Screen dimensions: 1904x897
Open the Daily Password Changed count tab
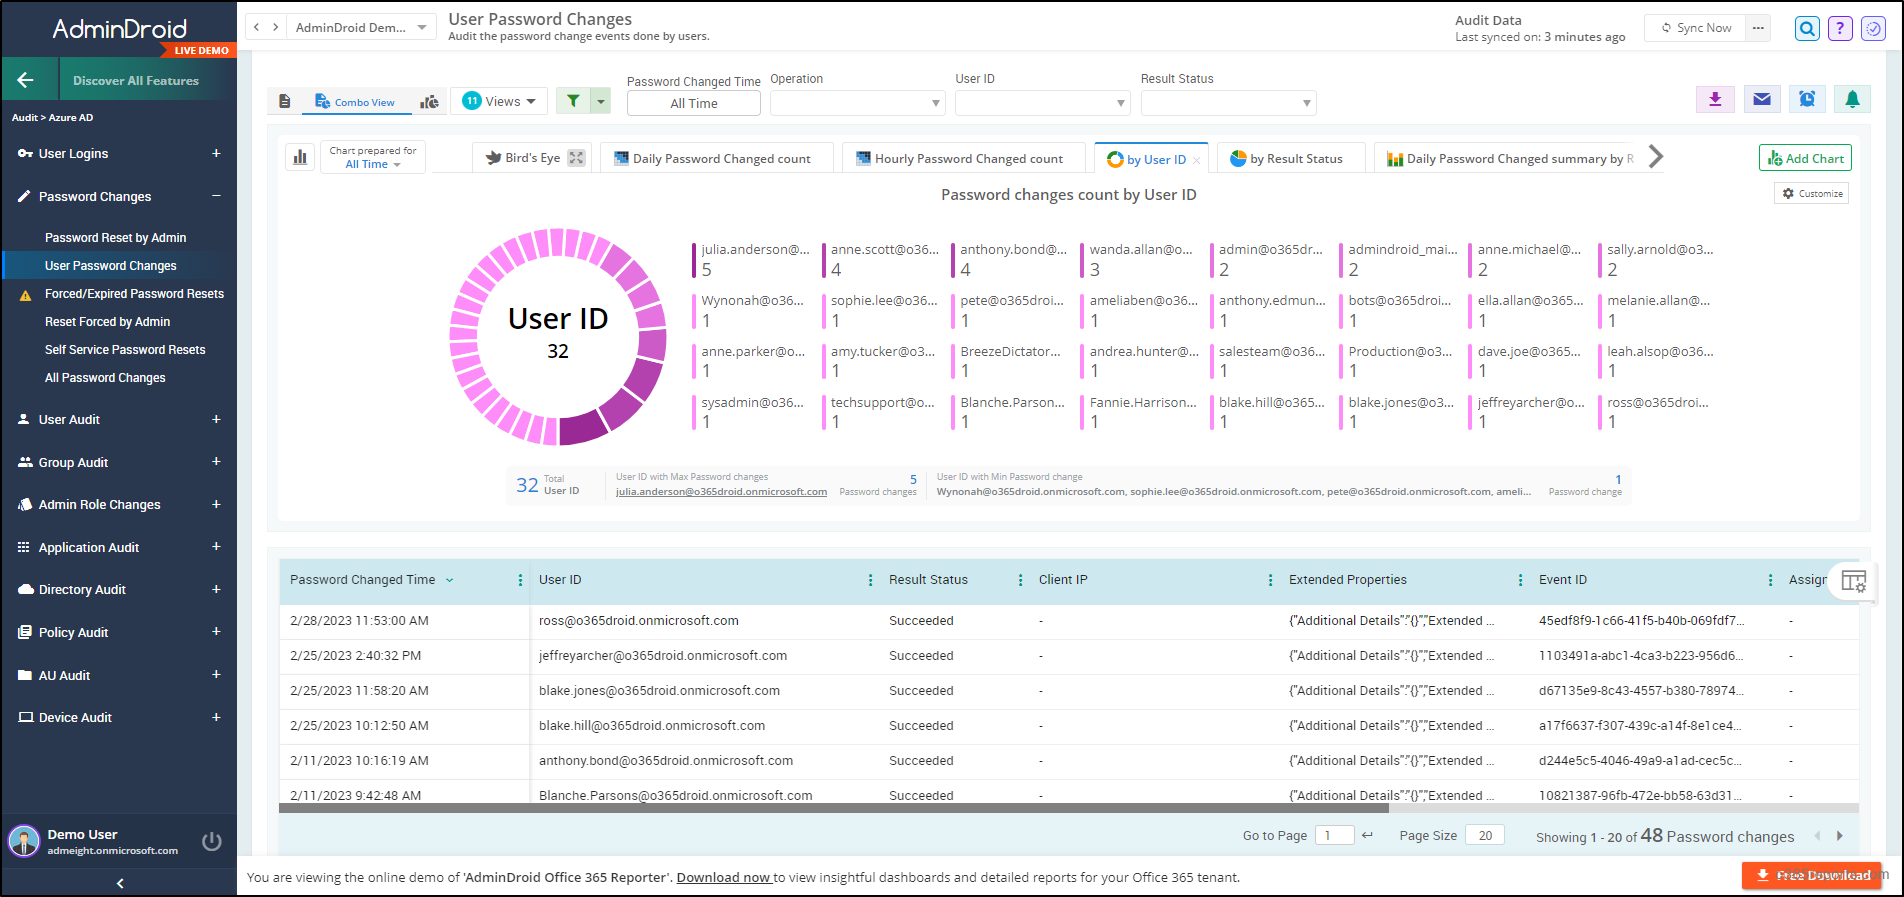[x=717, y=158]
